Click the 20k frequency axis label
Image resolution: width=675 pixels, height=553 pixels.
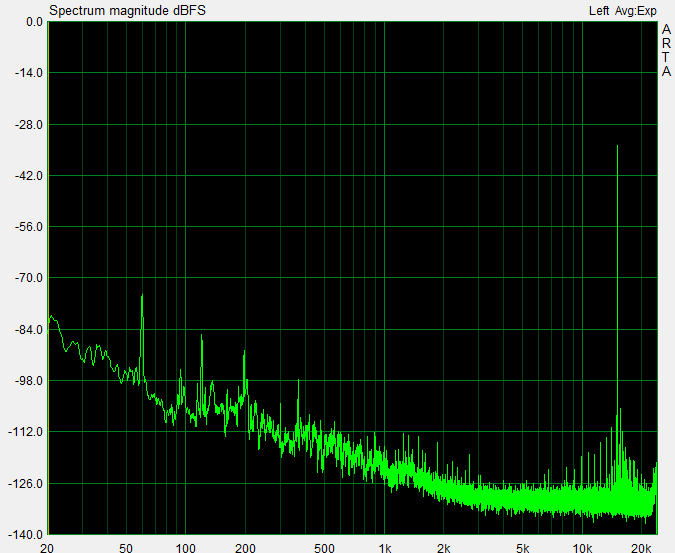tap(641, 548)
